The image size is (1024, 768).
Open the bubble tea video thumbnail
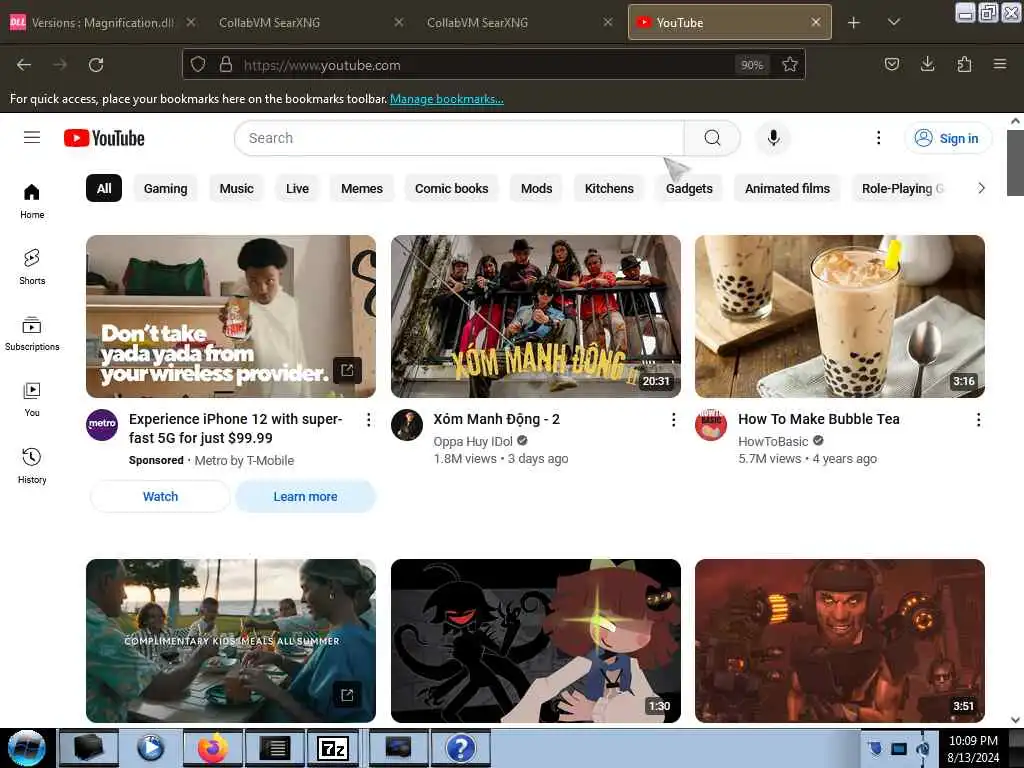pyautogui.click(x=840, y=316)
